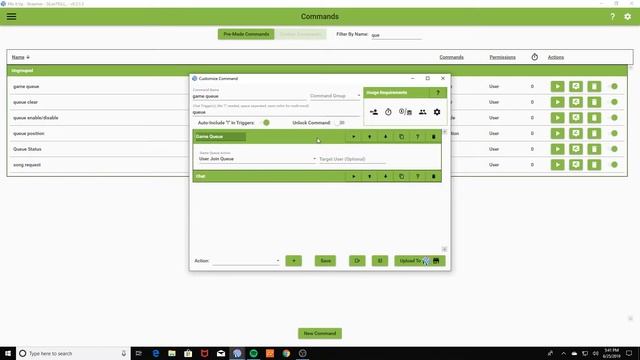Edit the song request command
This screenshot has height=360, width=640.
tap(576, 165)
